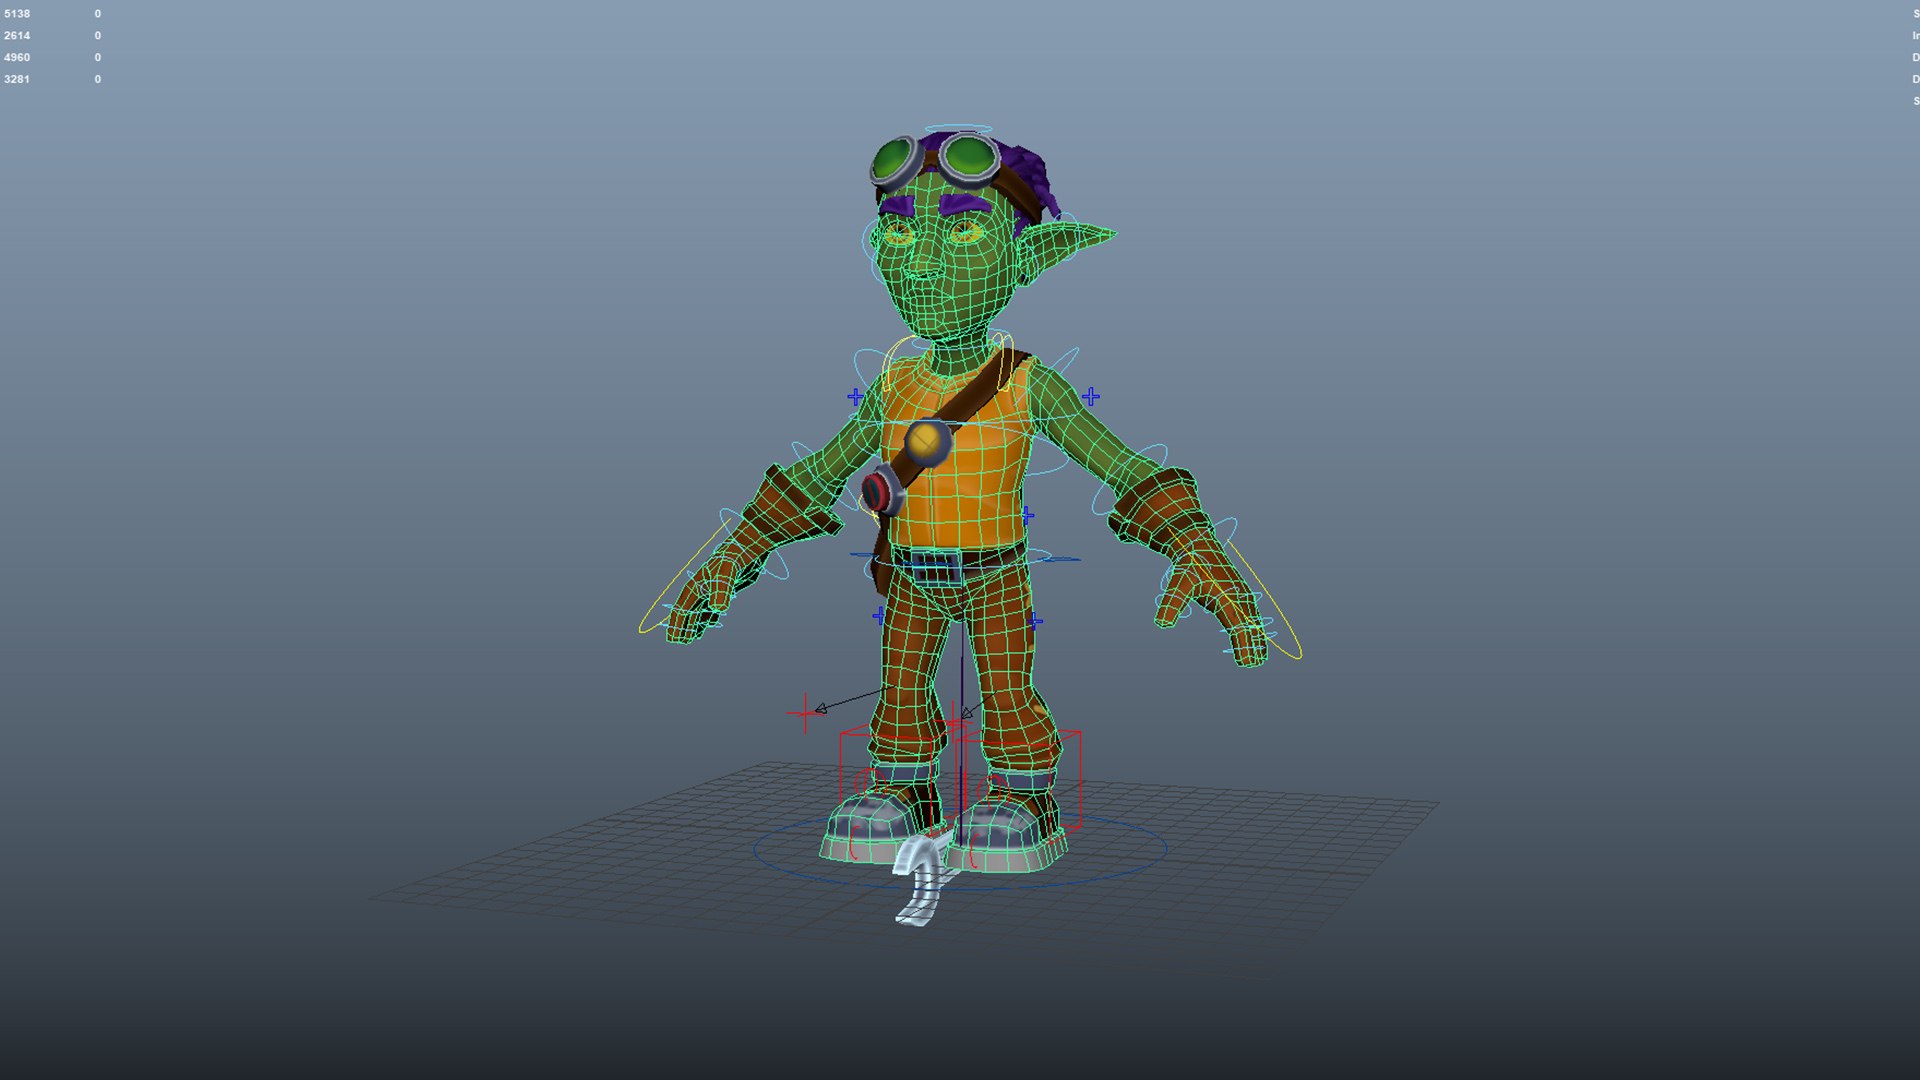
Task: Select the cyan ring control above the head
Action: pos(957,130)
